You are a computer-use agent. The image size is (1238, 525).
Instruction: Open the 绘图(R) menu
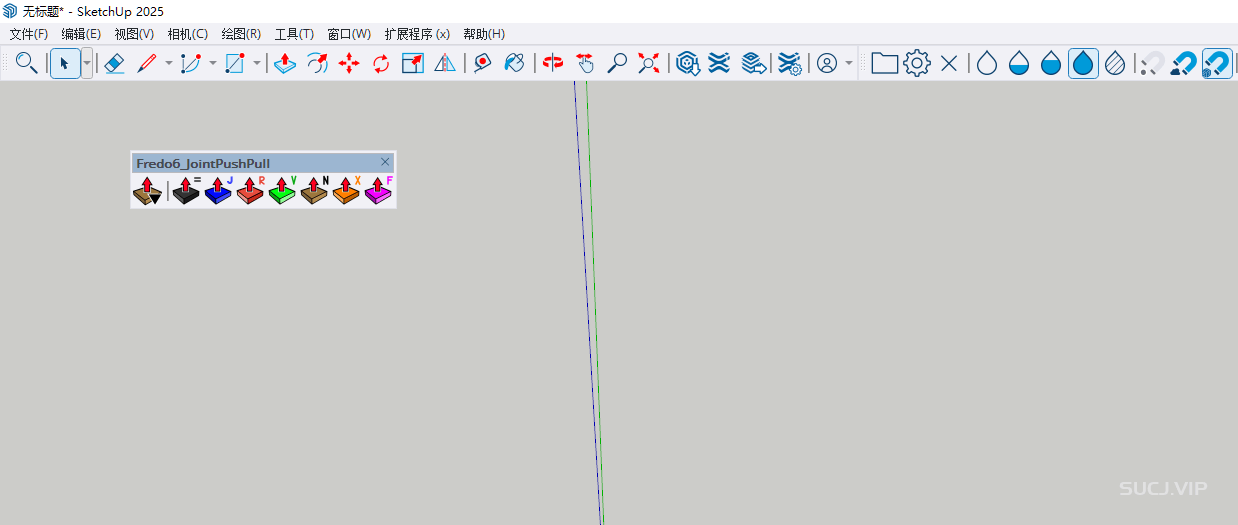(x=241, y=34)
